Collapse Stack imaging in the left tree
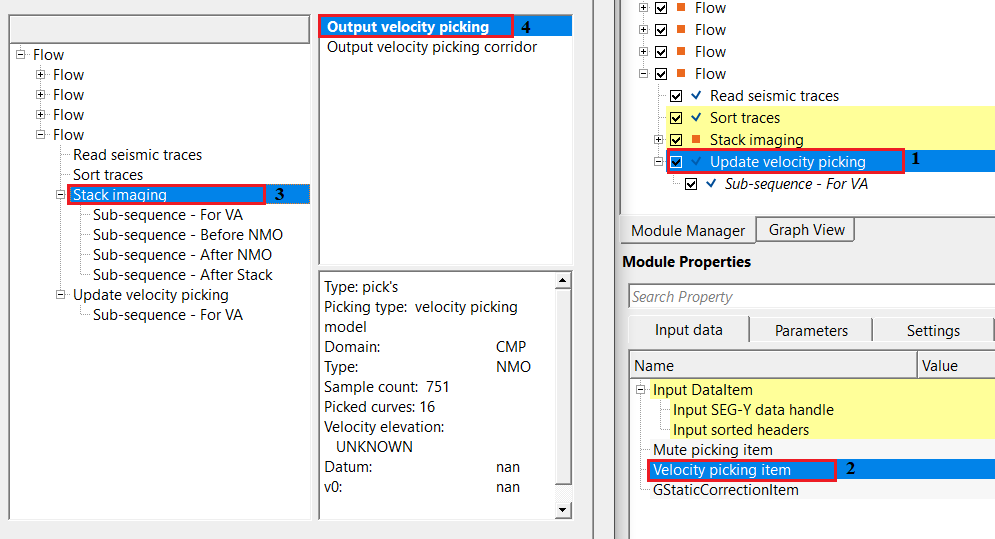The image size is (995, 539). pos(61,195)
